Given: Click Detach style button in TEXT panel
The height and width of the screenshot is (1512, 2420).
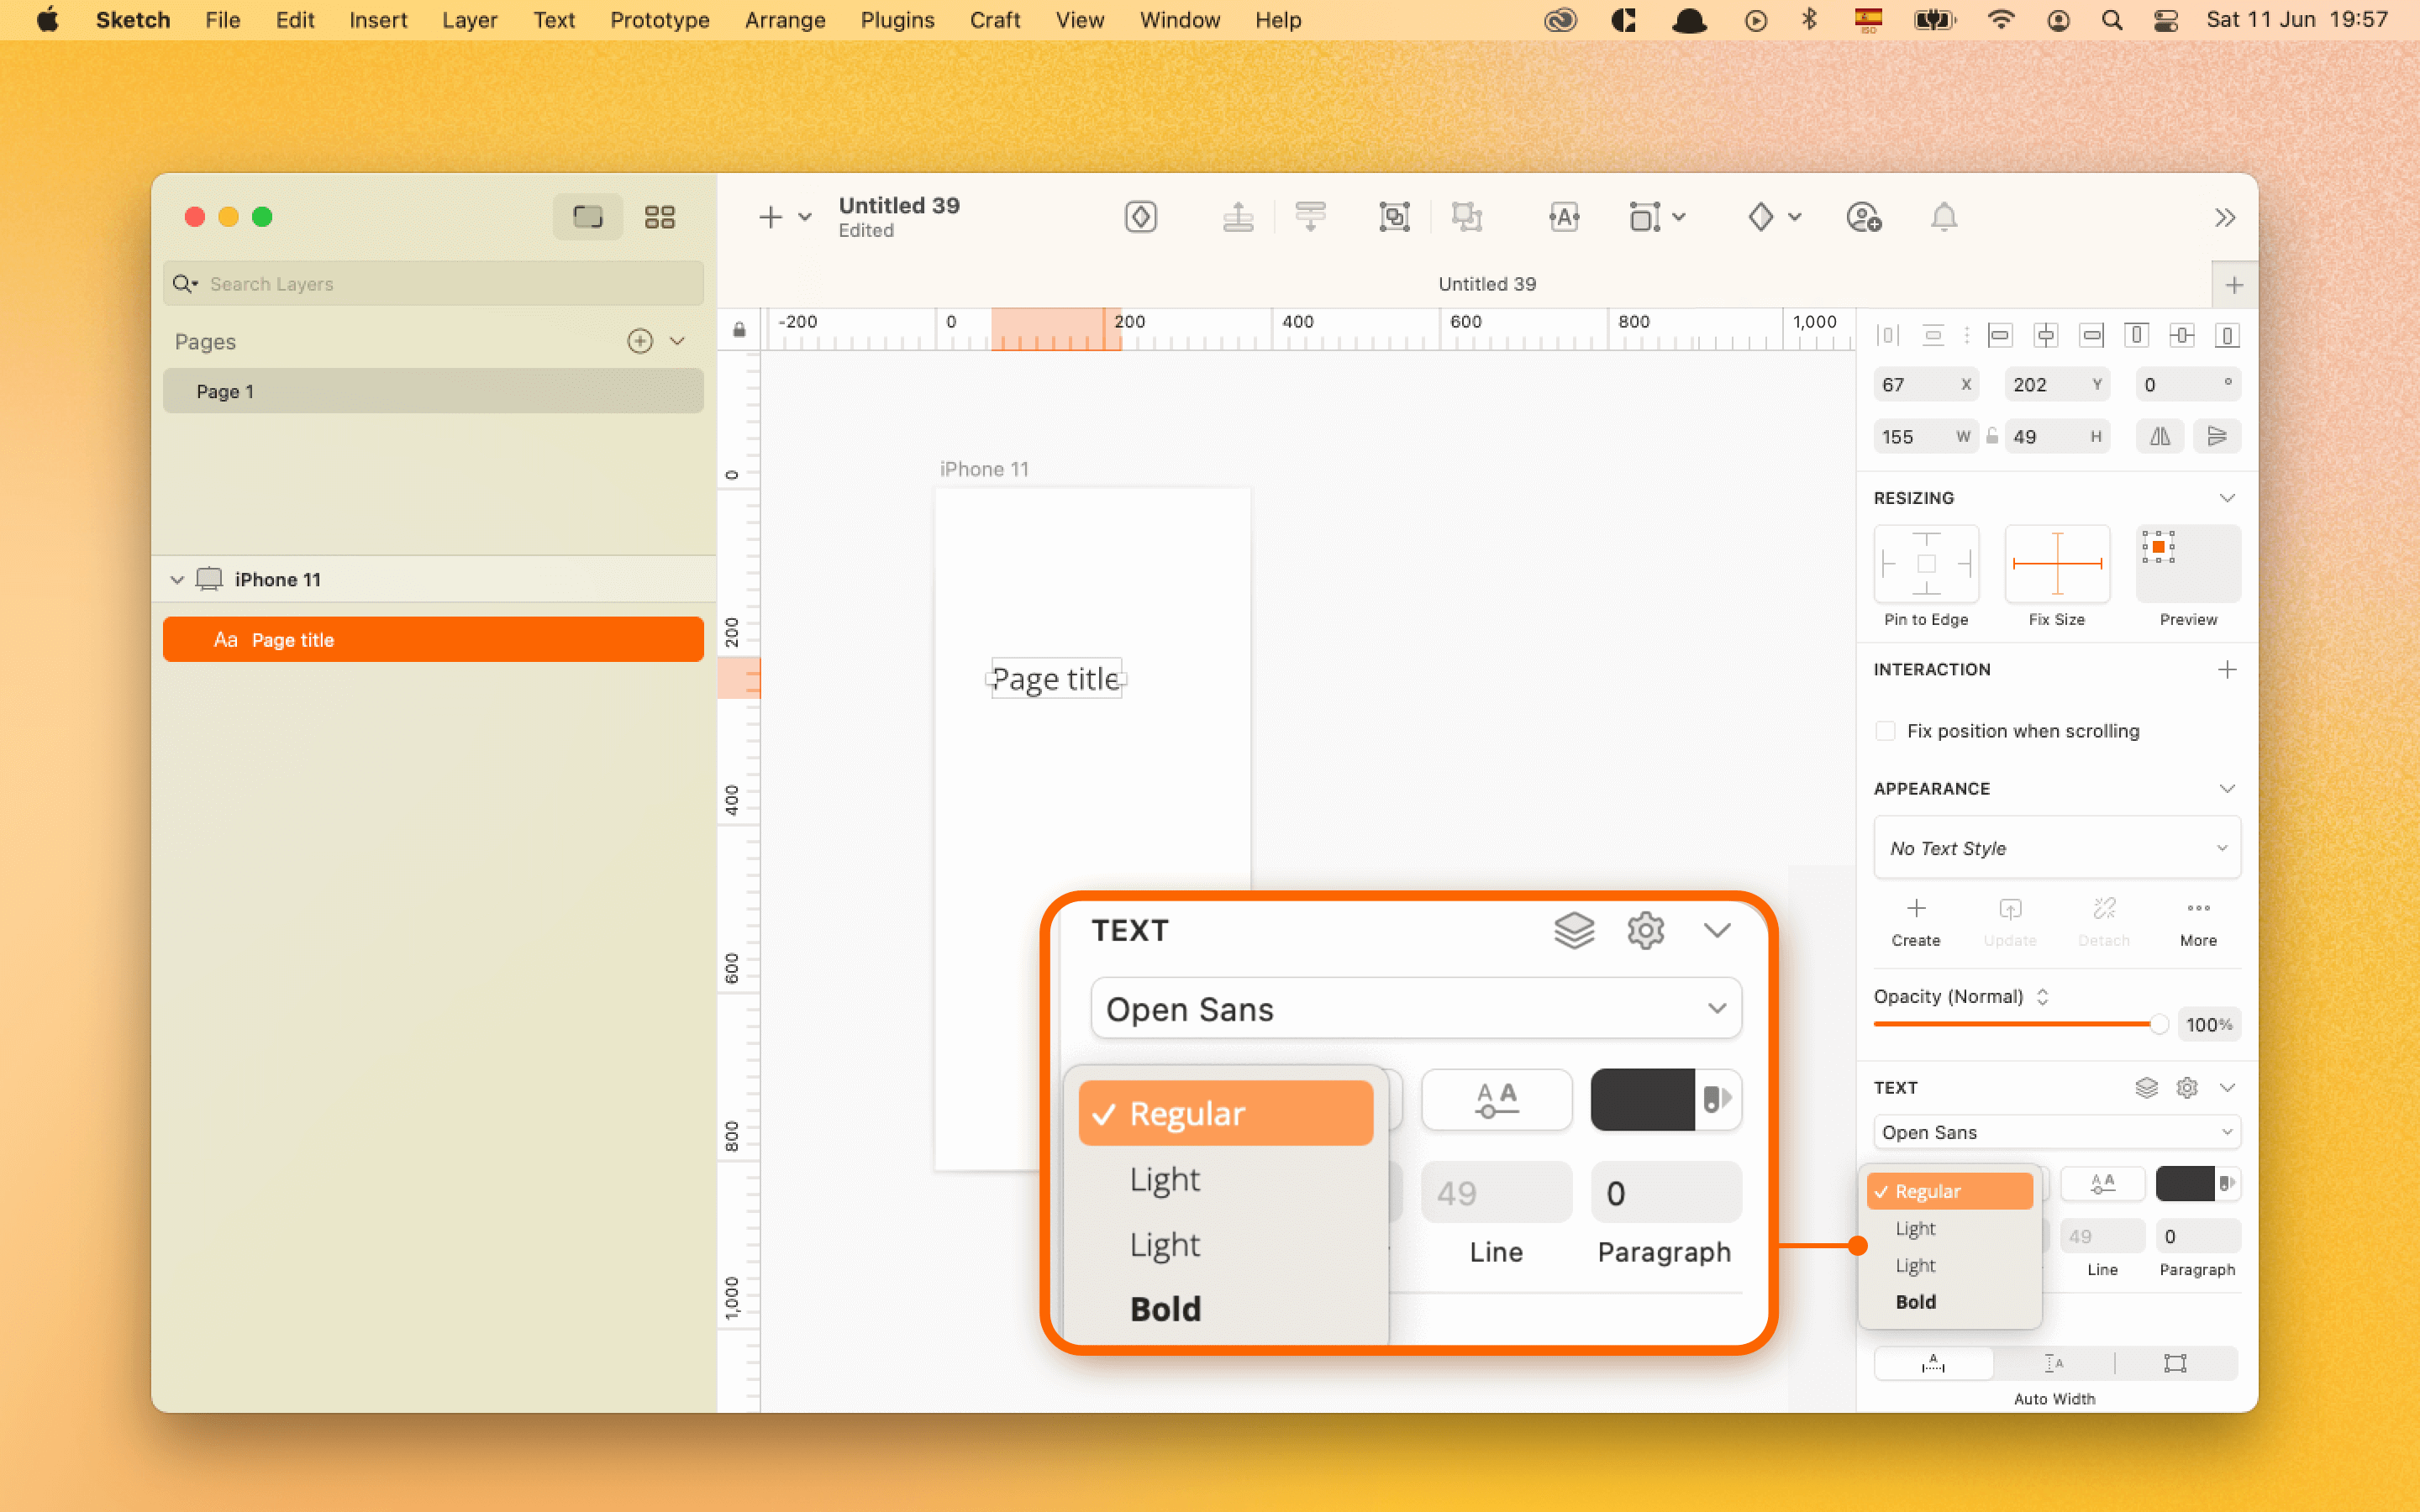Looking at the screenshot, I should pyautogui.click(x=2103, y=920).
